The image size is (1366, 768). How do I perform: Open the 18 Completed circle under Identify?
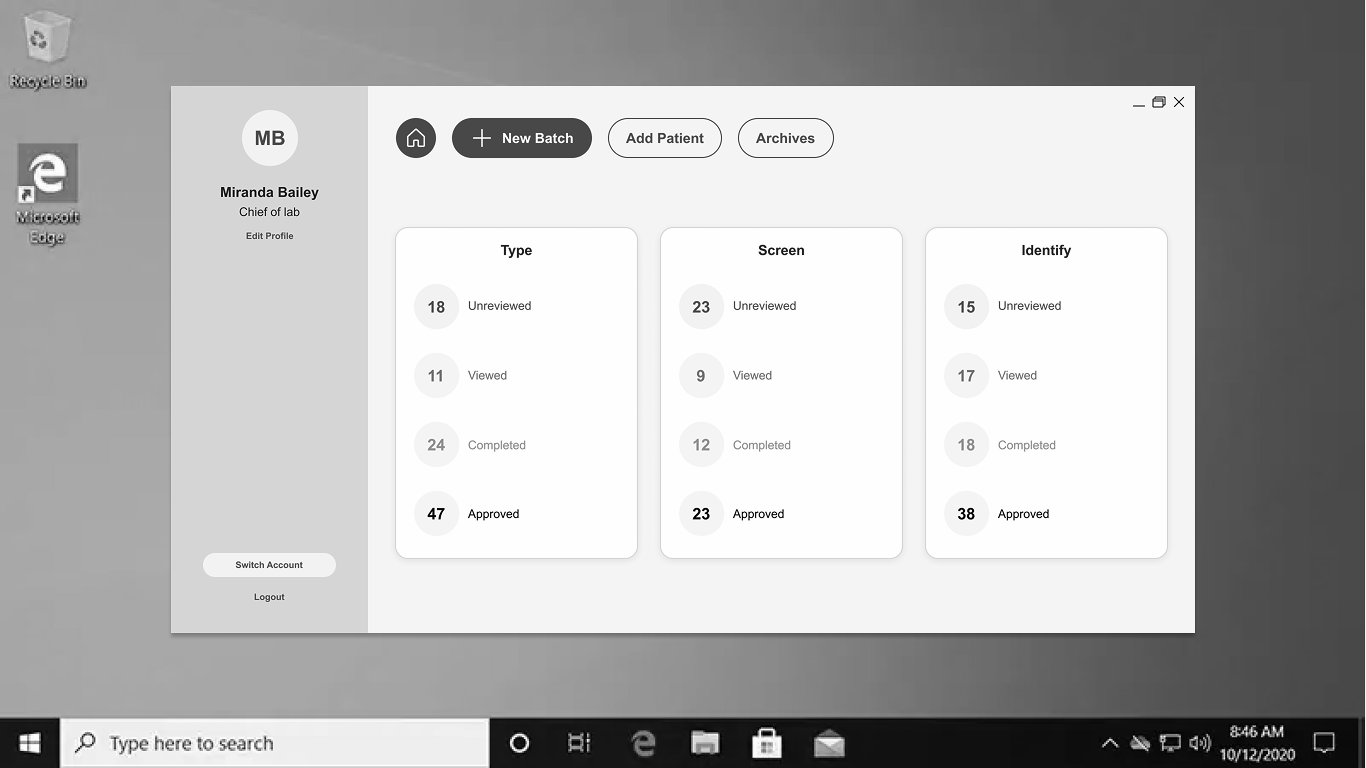pyautogui.click(x=965, y=444)
